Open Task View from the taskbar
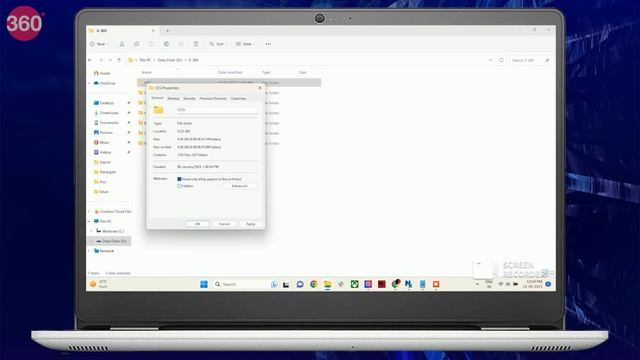640x360 pixels. click(286, 284)
